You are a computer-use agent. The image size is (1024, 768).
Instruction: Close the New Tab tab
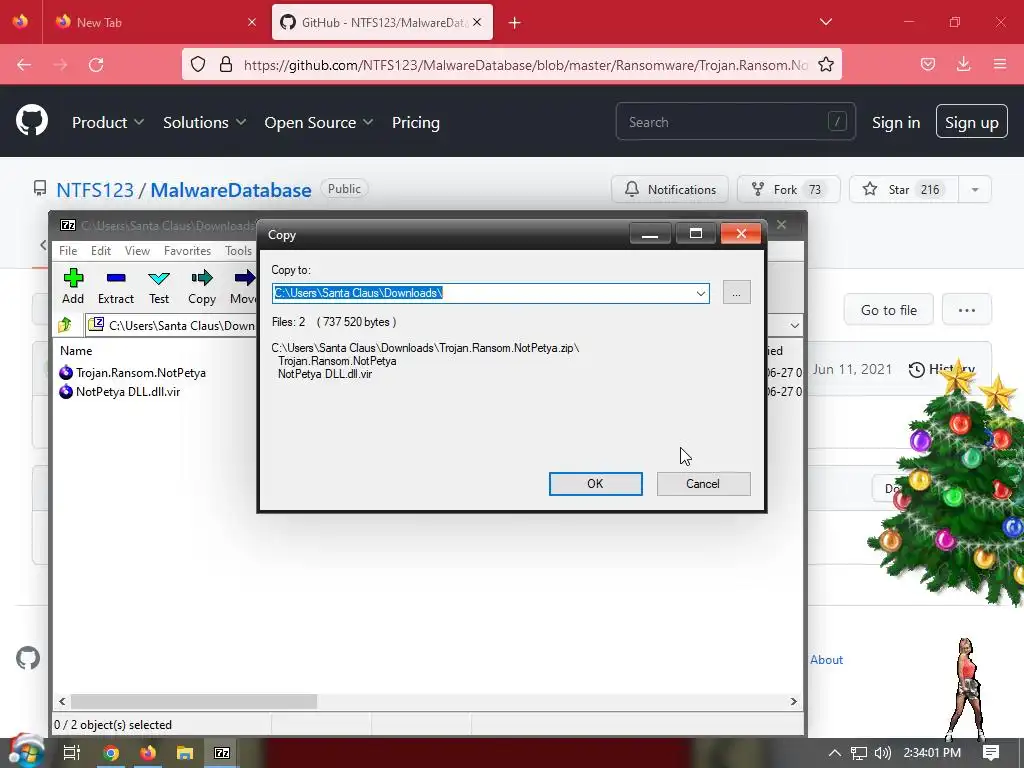252,22
